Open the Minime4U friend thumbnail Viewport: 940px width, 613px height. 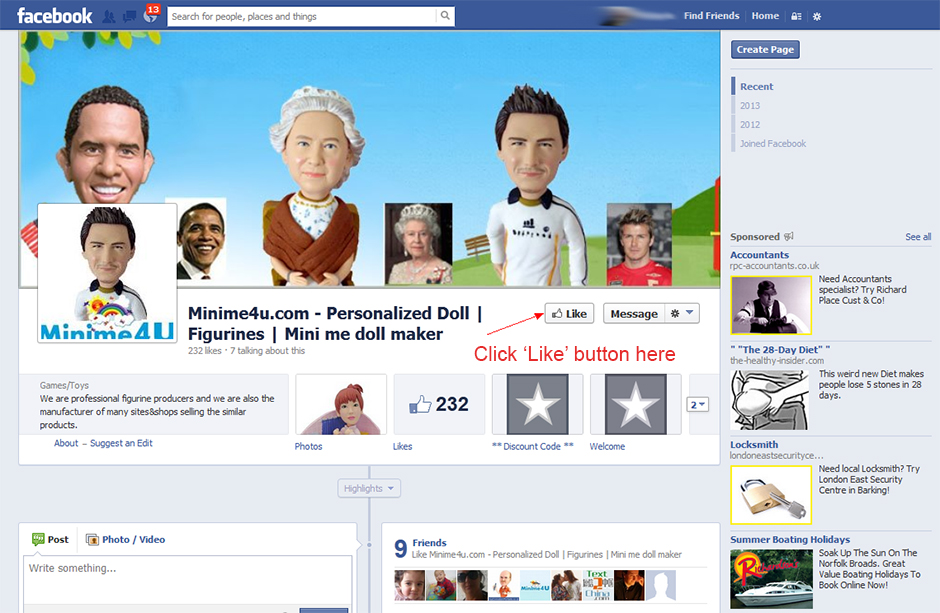534,585
